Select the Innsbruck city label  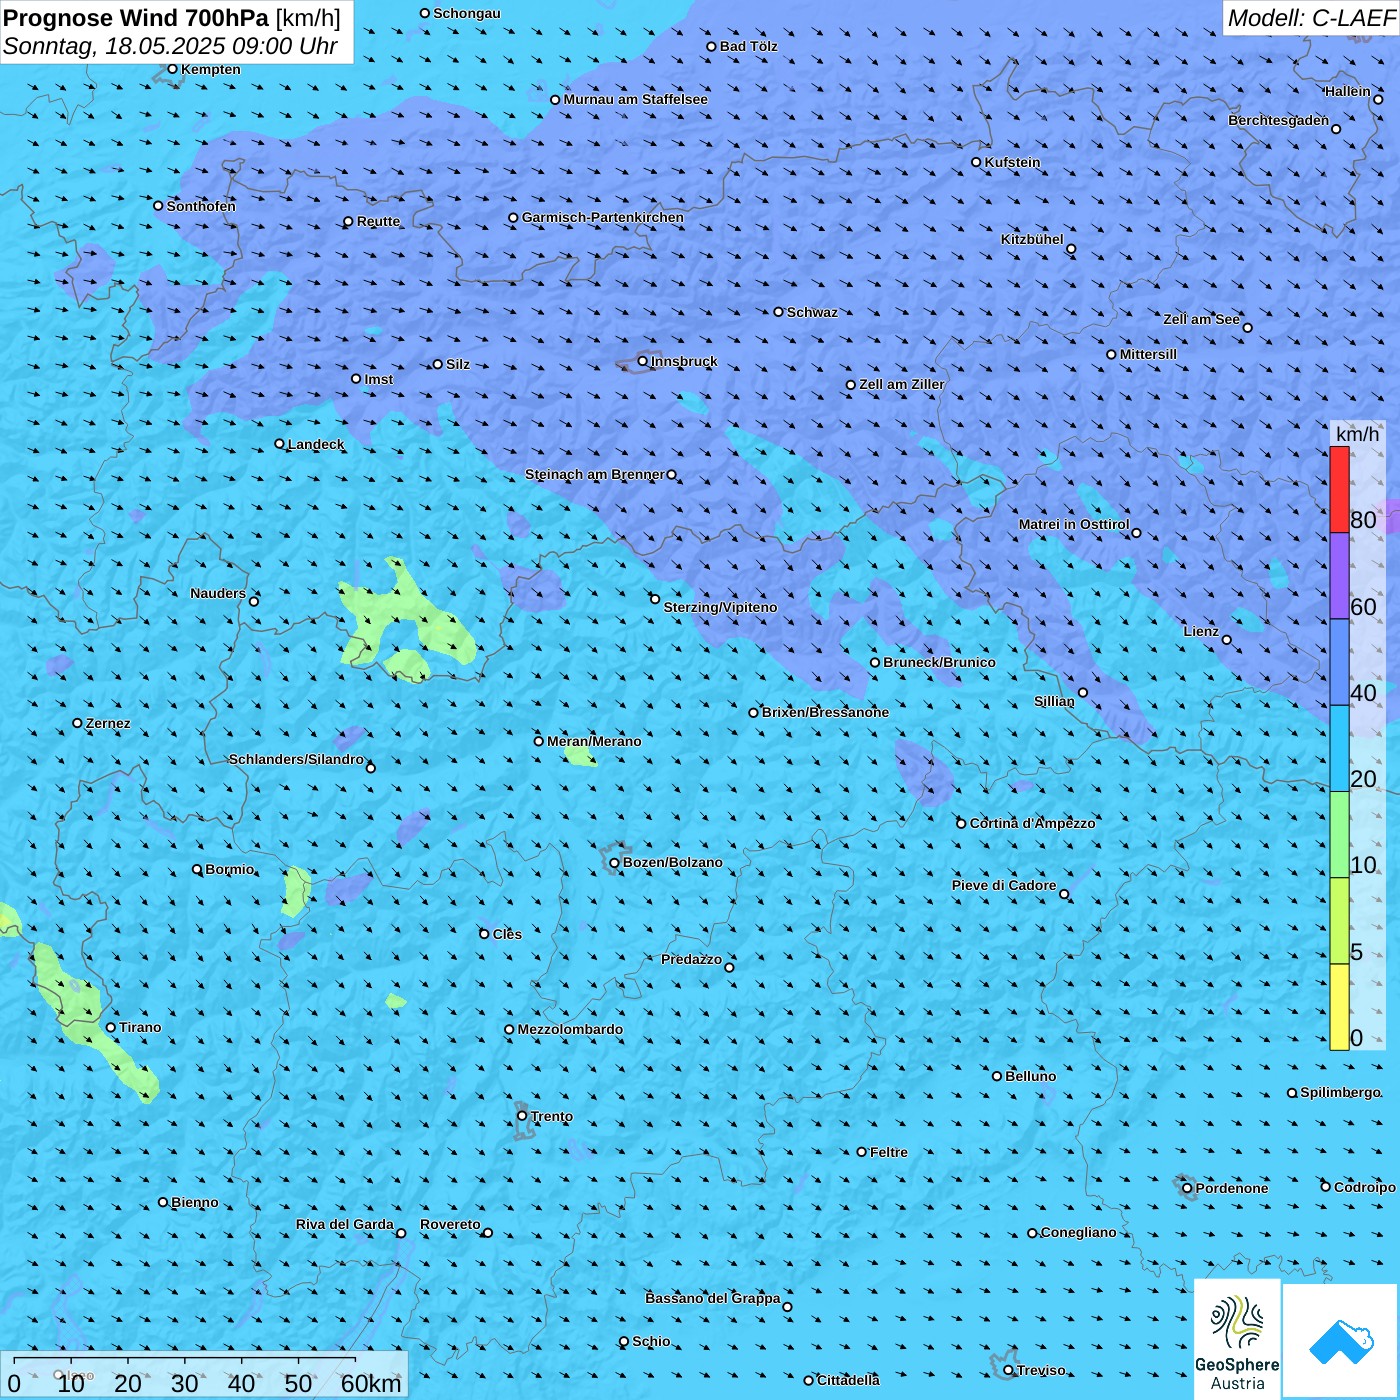[x=684, y=361]
